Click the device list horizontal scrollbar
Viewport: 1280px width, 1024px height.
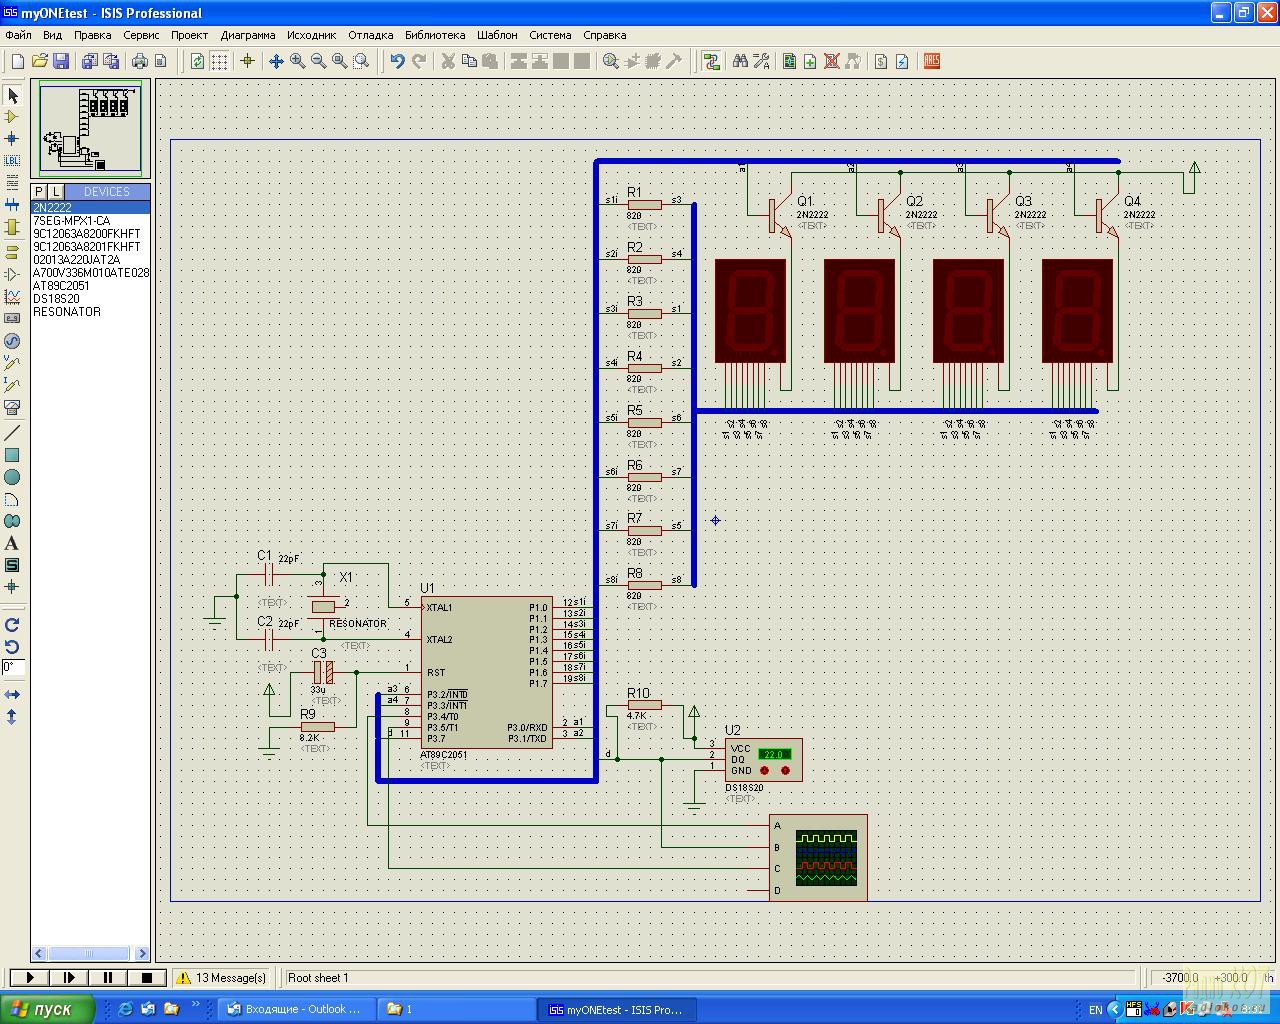click(90, 953)
